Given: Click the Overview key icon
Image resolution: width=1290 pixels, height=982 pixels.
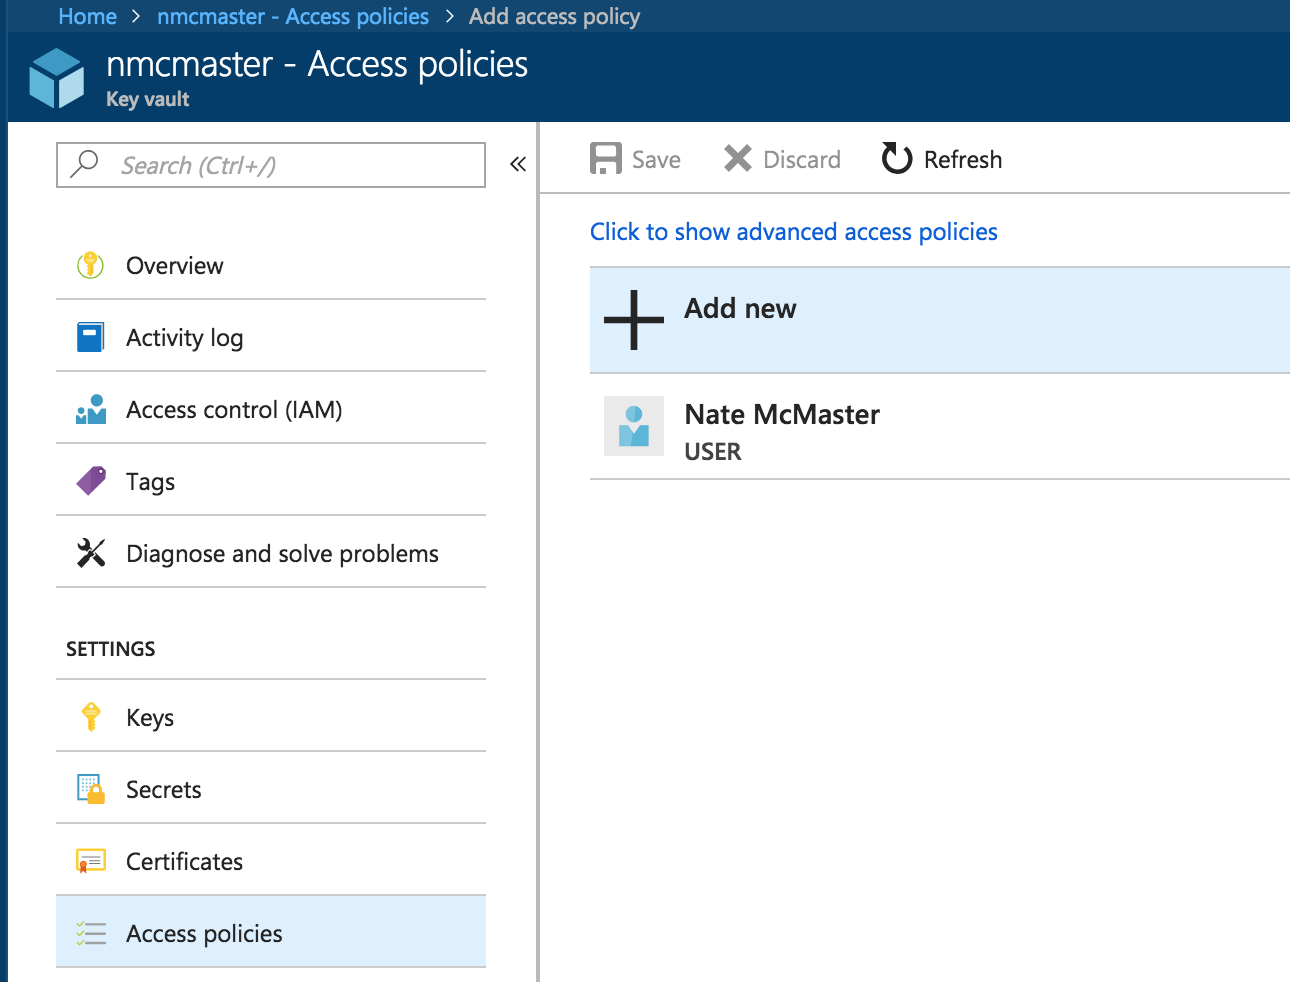Looking at the screenshot, I should (x=90, y=265).
